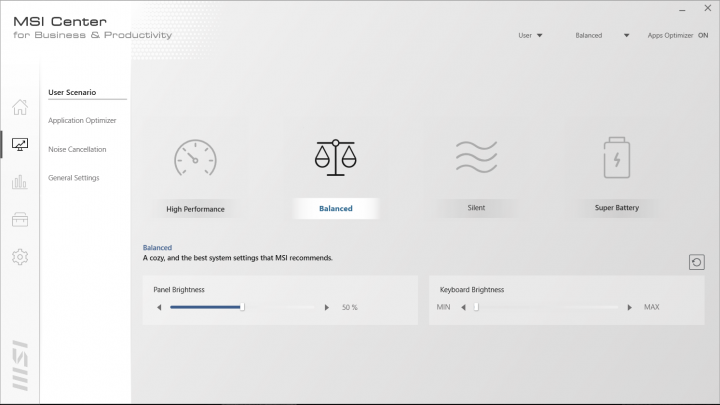The image size is (720, 405).
Task: Reset scenario settings with the restore icon
Action: pos(697,262)
